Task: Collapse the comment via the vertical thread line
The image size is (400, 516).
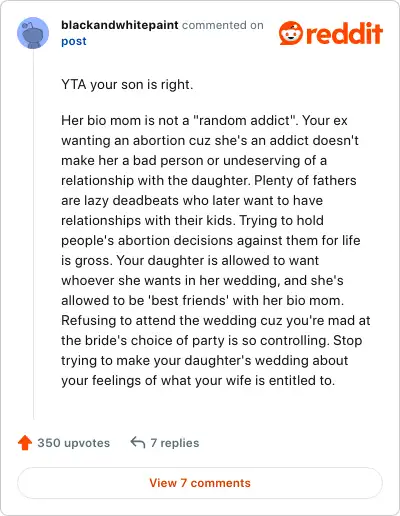Action: [33, 235]
